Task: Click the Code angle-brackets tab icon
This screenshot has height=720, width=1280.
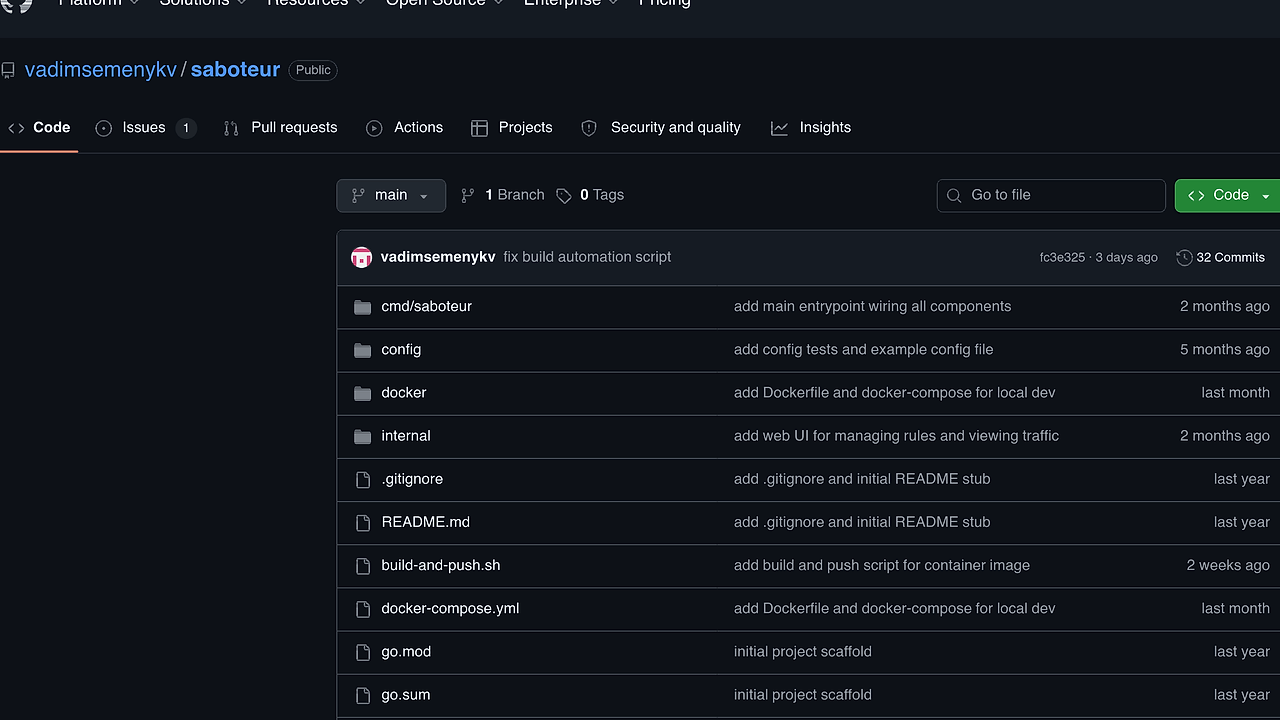Action: 16,128
